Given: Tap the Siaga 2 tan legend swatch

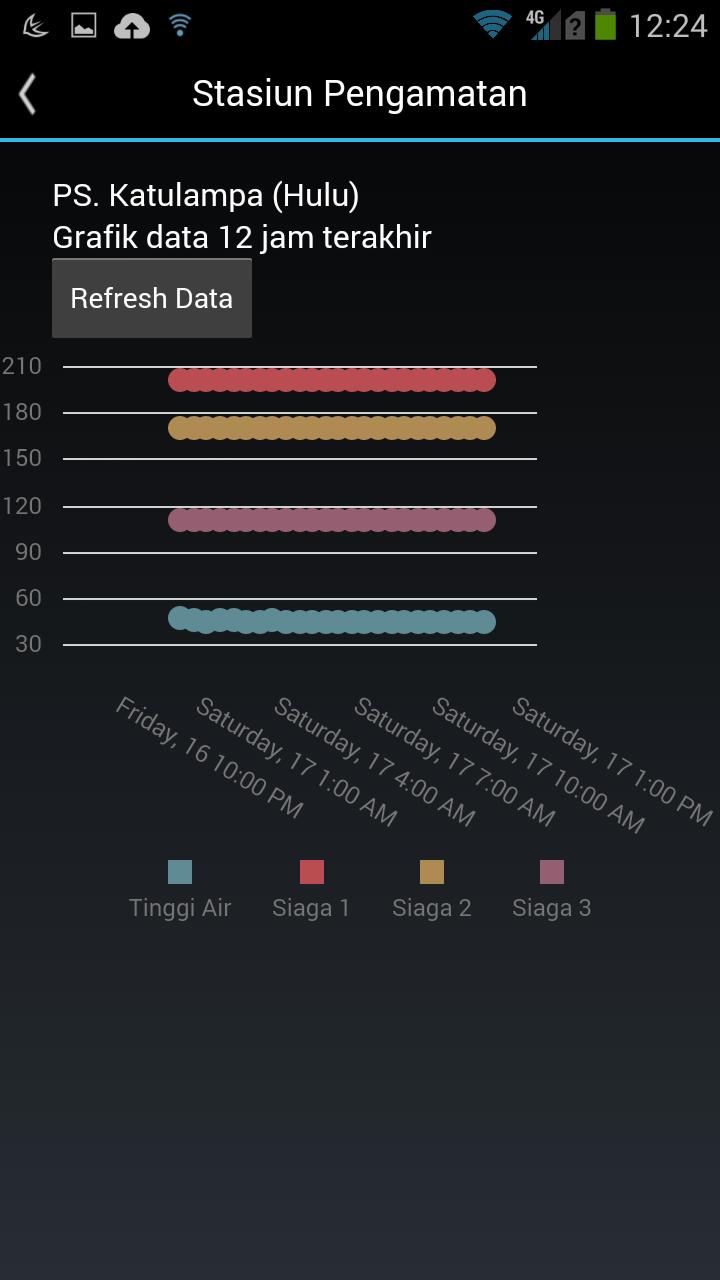Looking at the screenshot, I should [432, 872].
